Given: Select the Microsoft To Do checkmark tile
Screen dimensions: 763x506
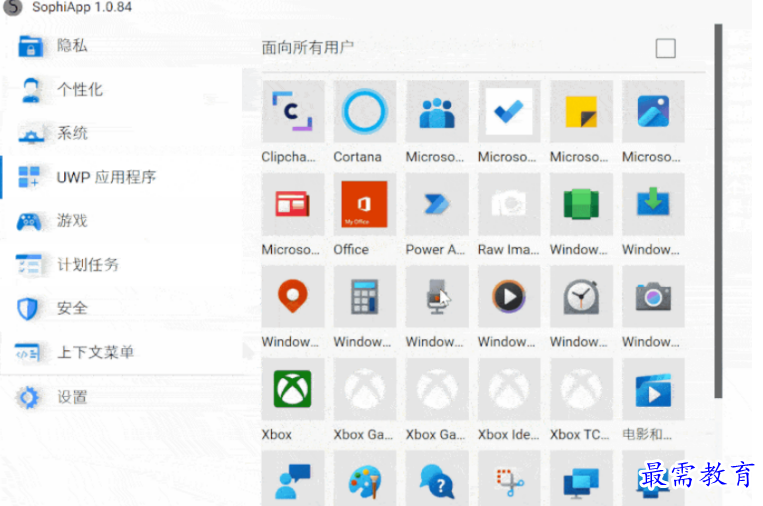Looking at the screenshot, I should [x=509, y=111].
